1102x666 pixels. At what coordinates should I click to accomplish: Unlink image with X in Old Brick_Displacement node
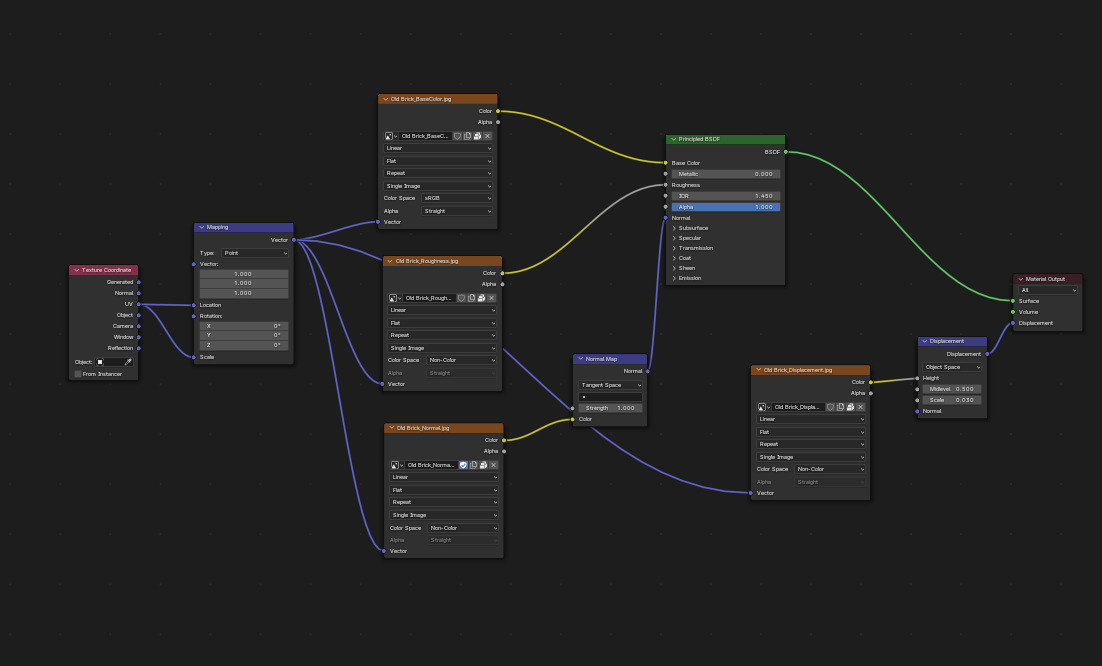(x=860, y=407)
